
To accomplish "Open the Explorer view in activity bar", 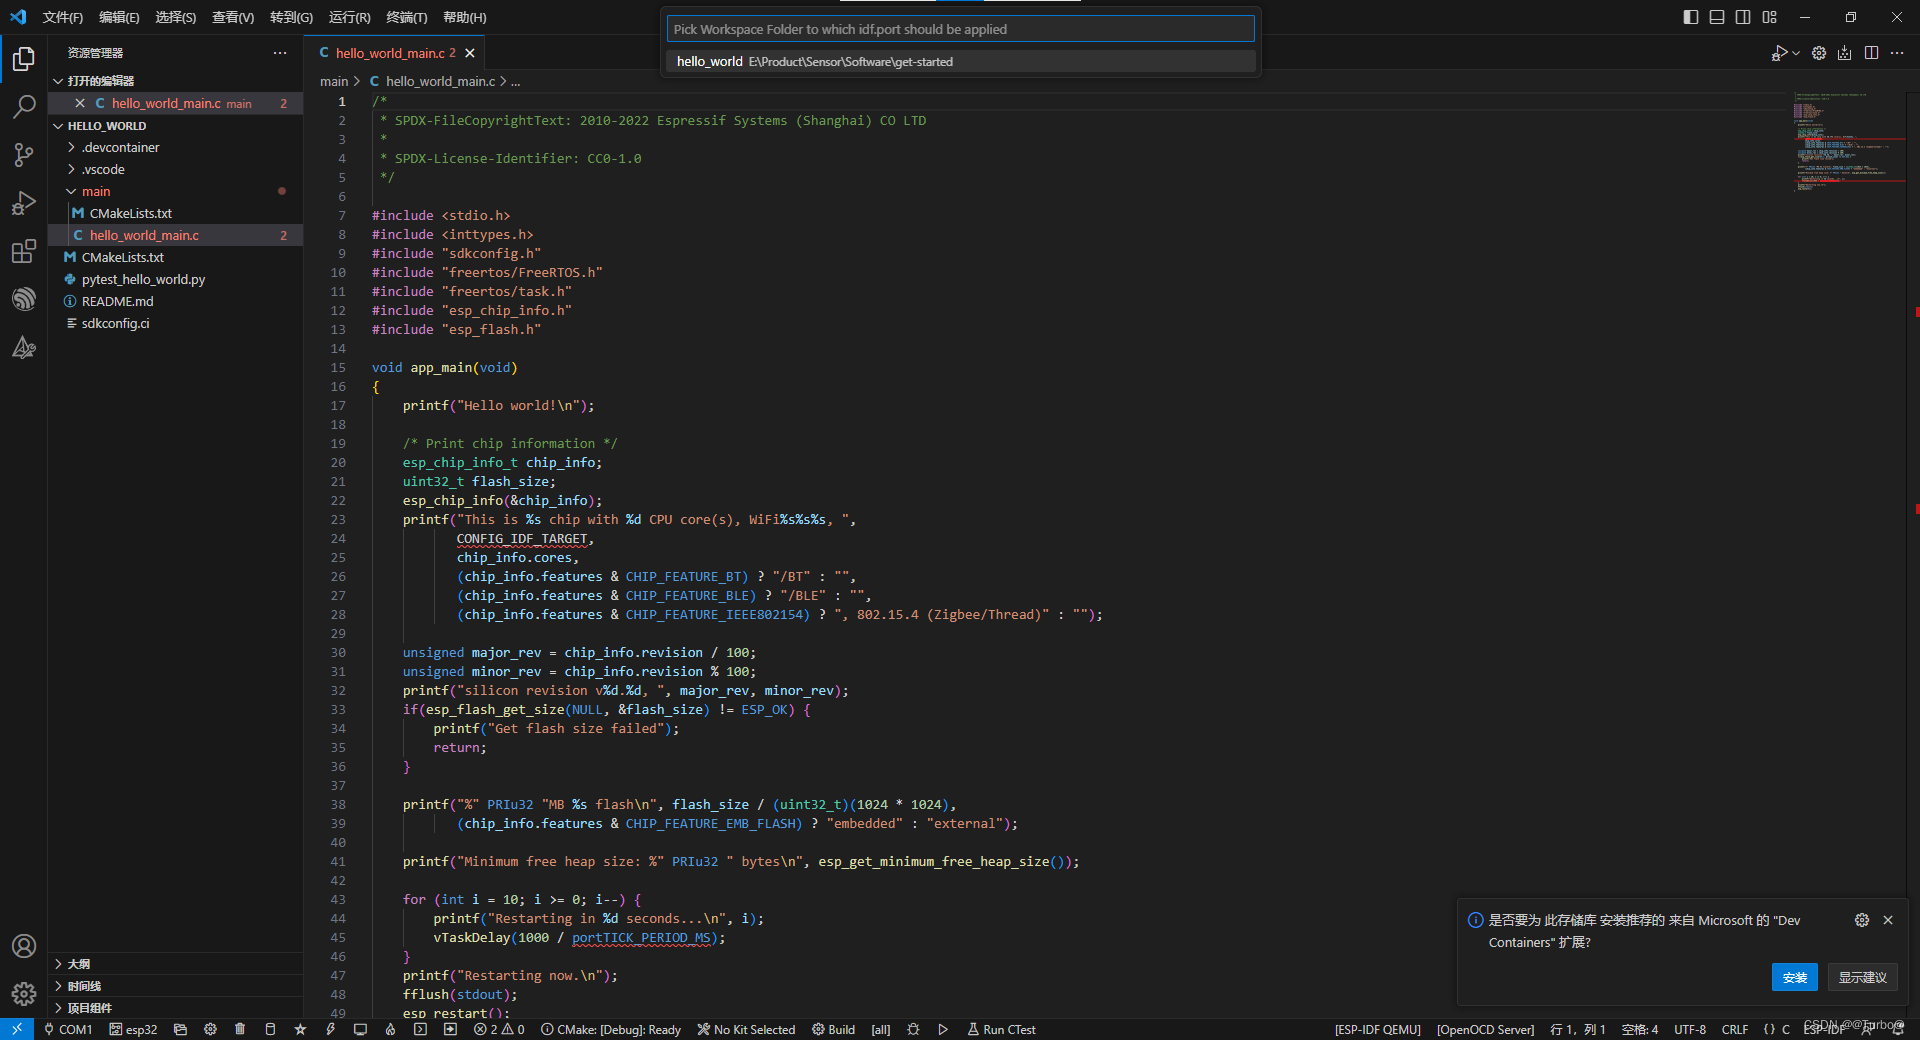I will coord(24,59).
